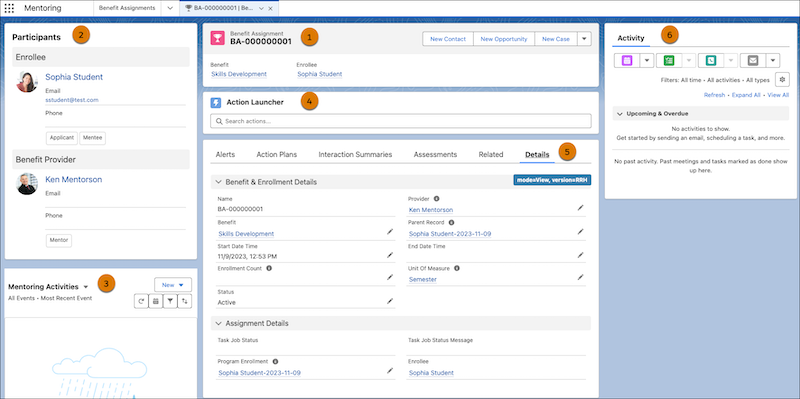Show info for Unit Of Measure

[x=457, y=268]
